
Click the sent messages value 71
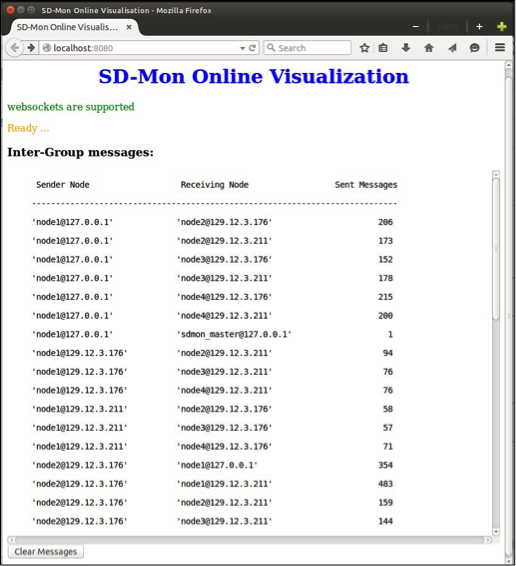[x=388, y=447]
